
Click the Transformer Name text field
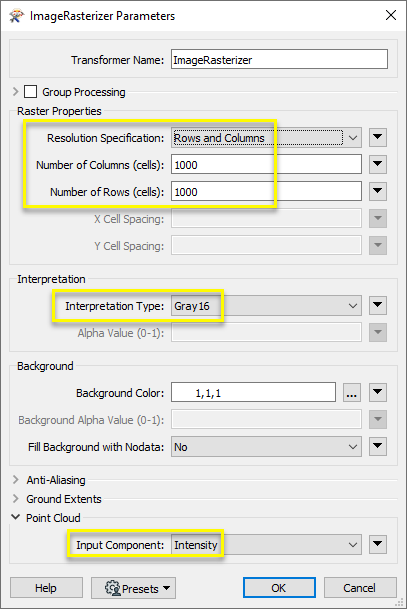pos(279,59)
